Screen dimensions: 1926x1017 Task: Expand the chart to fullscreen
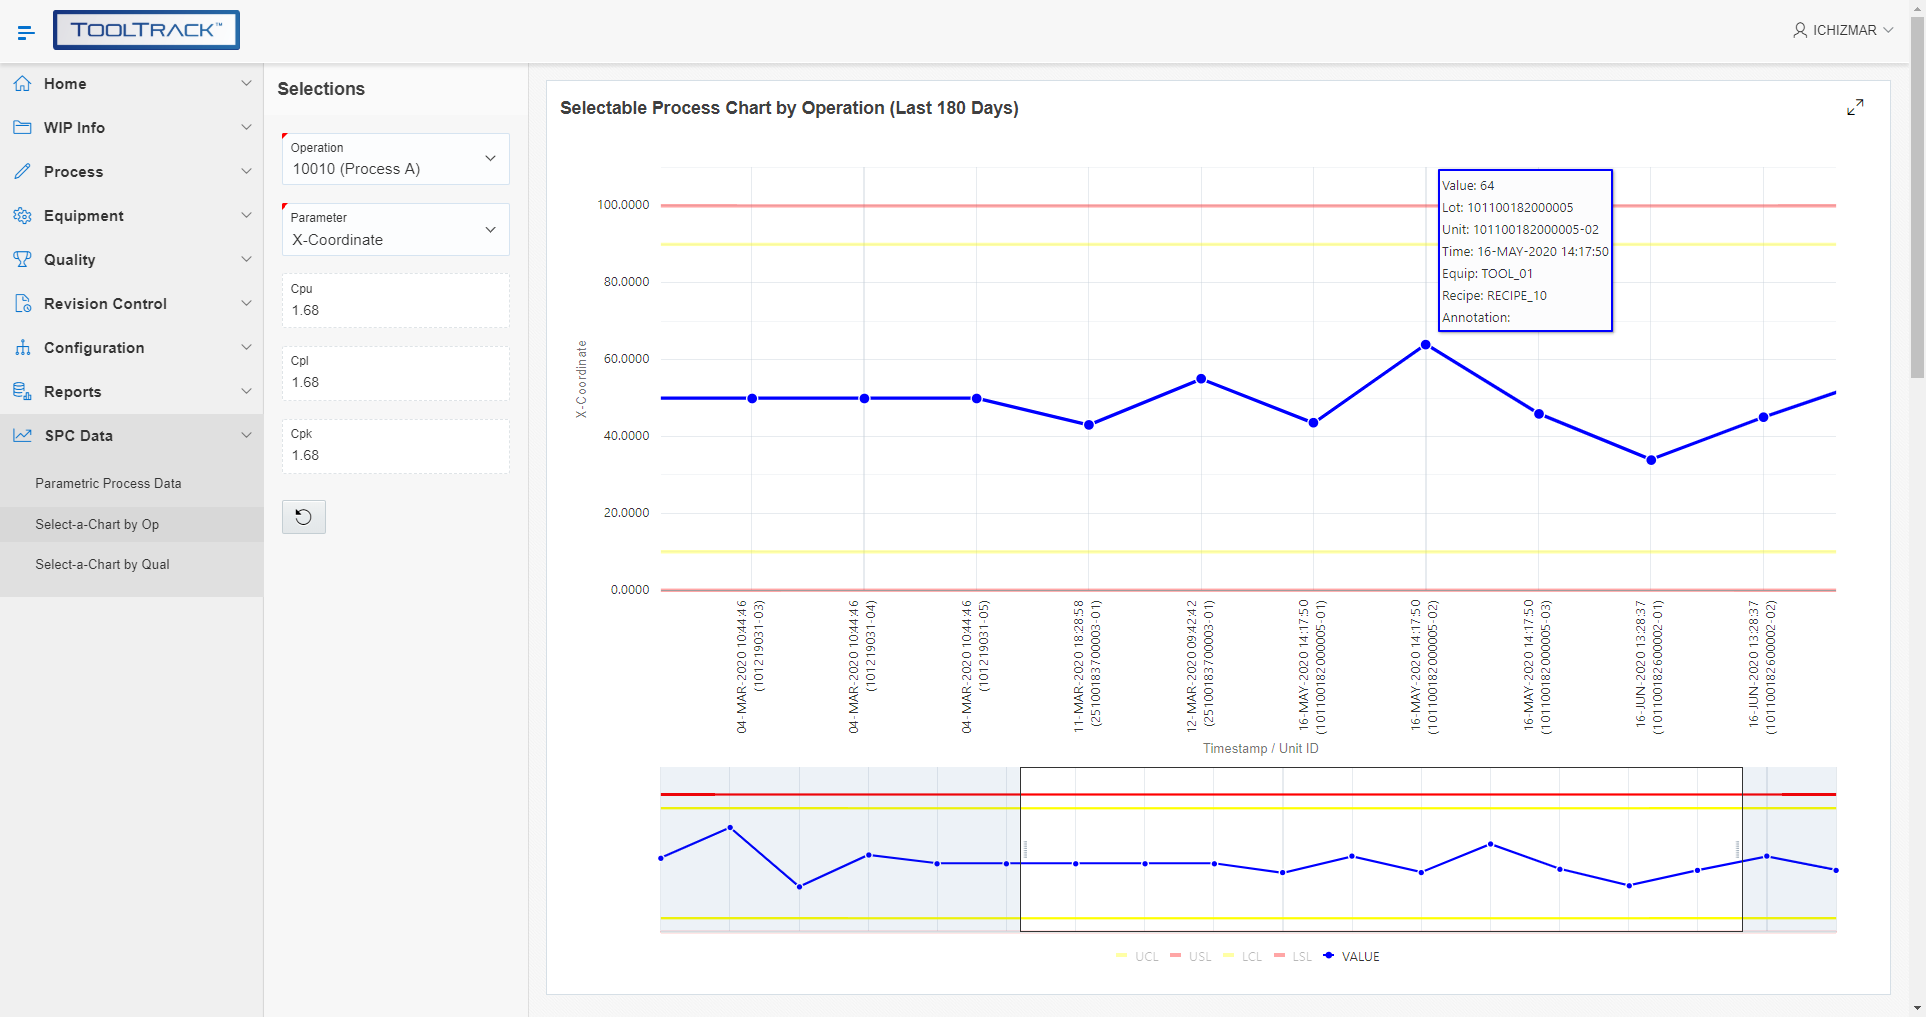pyautogui.click(x=1856, y=106)
